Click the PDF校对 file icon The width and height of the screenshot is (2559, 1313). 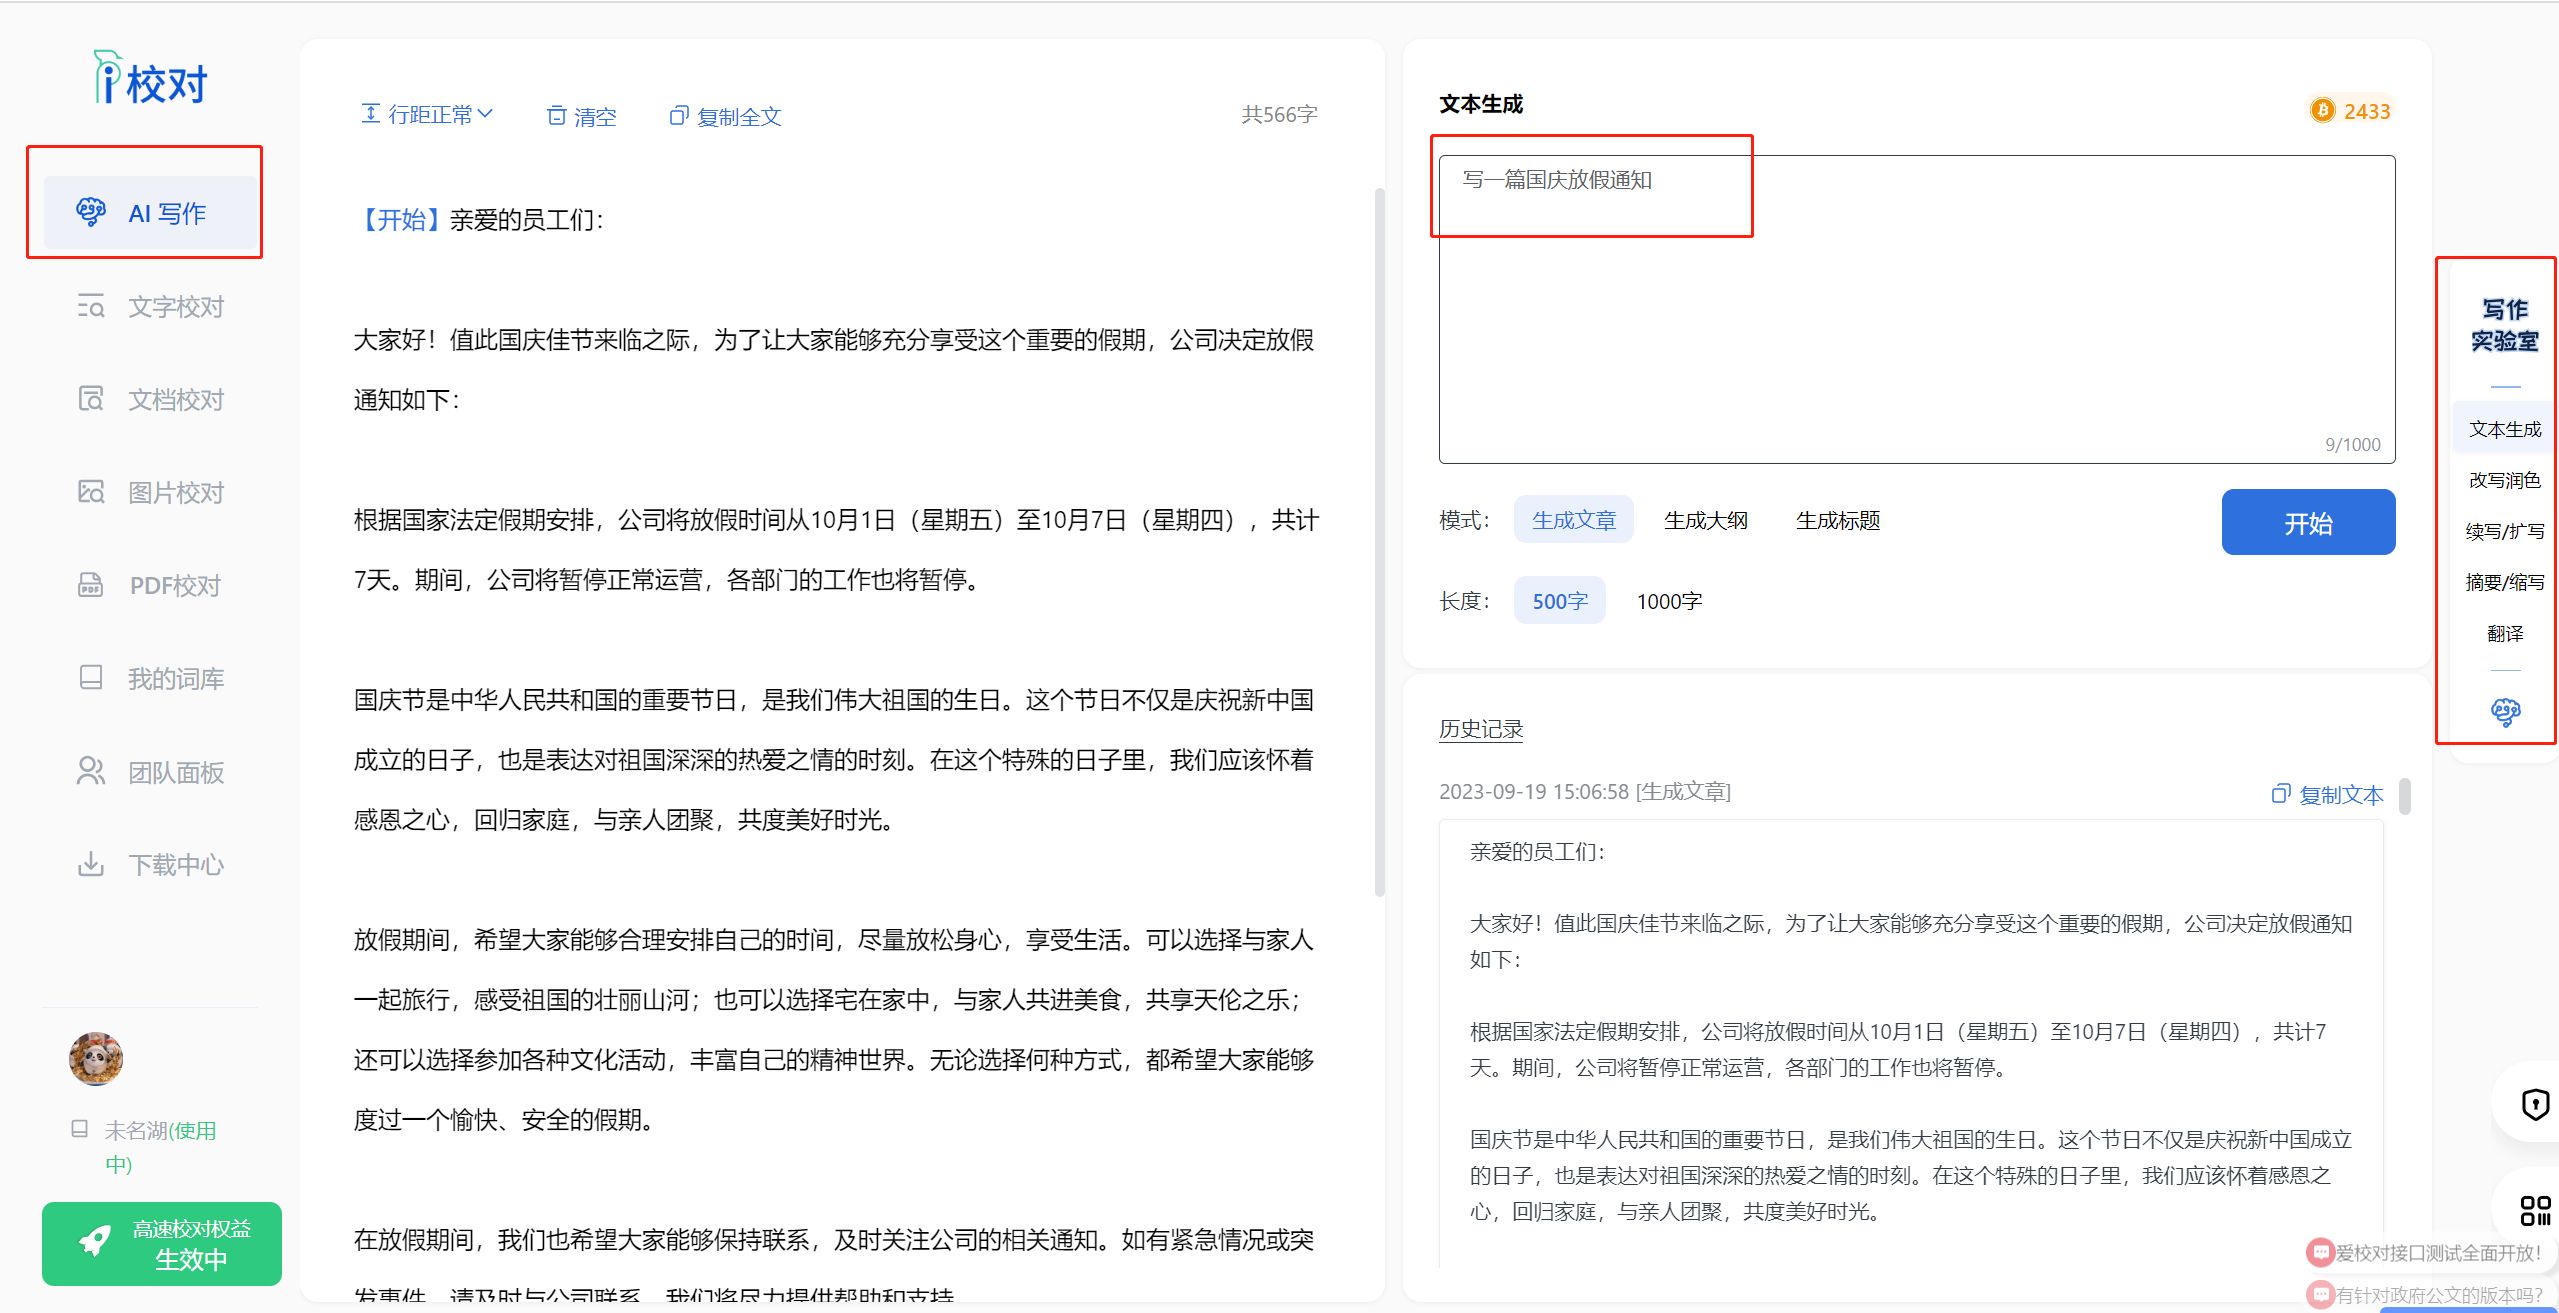coord(91,584)
